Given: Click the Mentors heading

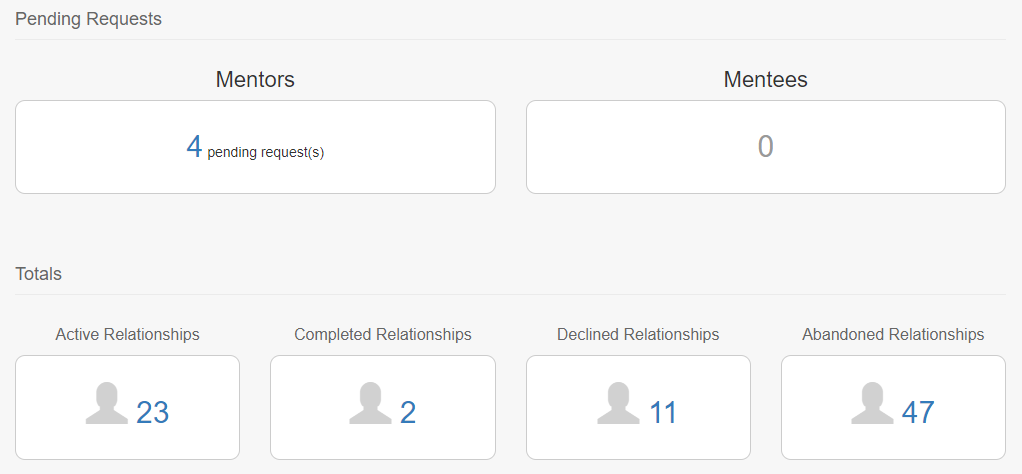Looking at the screenshot, I should coord(256,80).
